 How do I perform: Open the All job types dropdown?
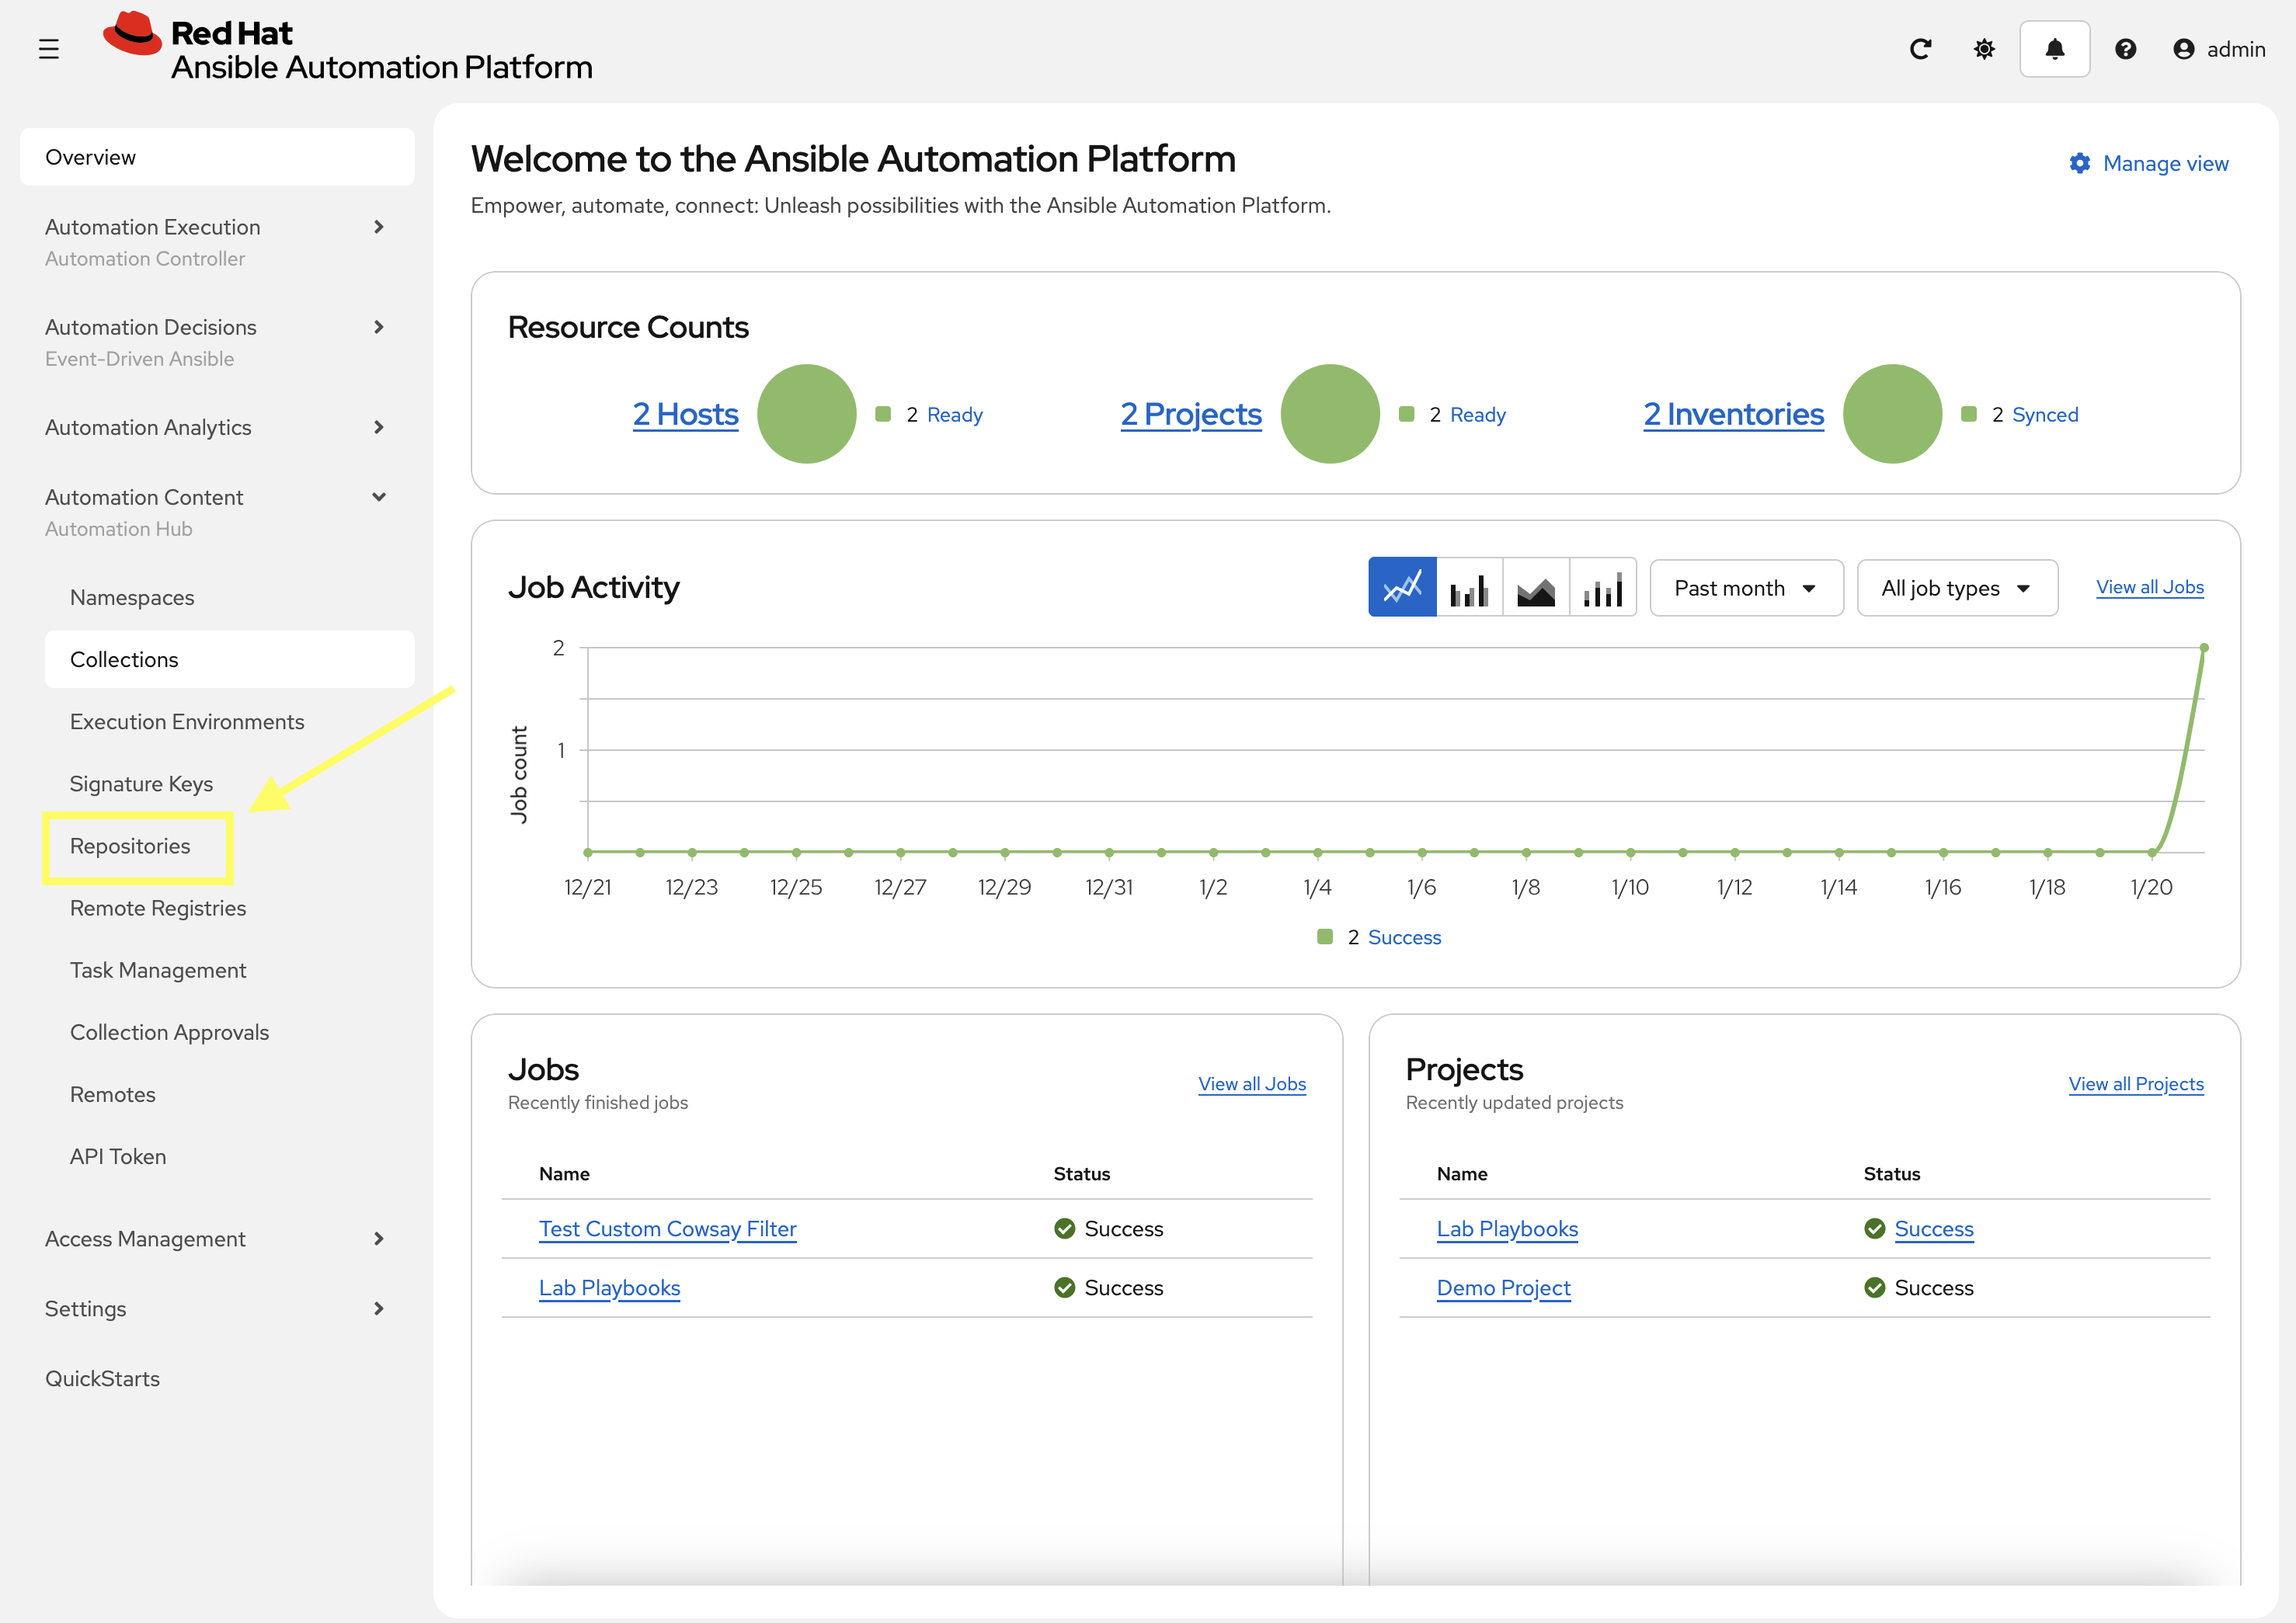click(x=1956, y=588)
